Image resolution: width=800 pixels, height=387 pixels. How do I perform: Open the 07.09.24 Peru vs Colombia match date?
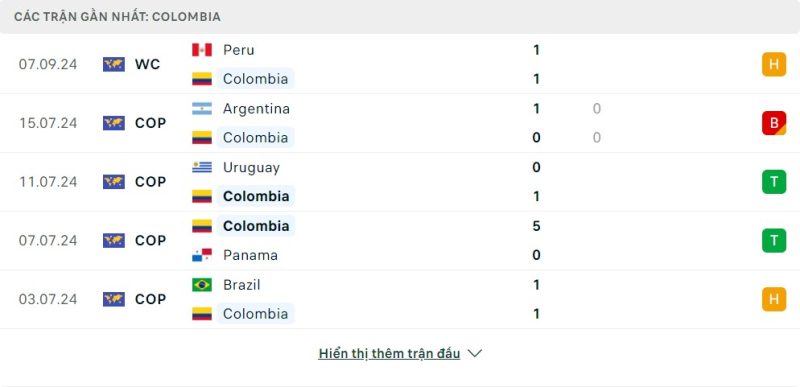click(x=48, y=64)
